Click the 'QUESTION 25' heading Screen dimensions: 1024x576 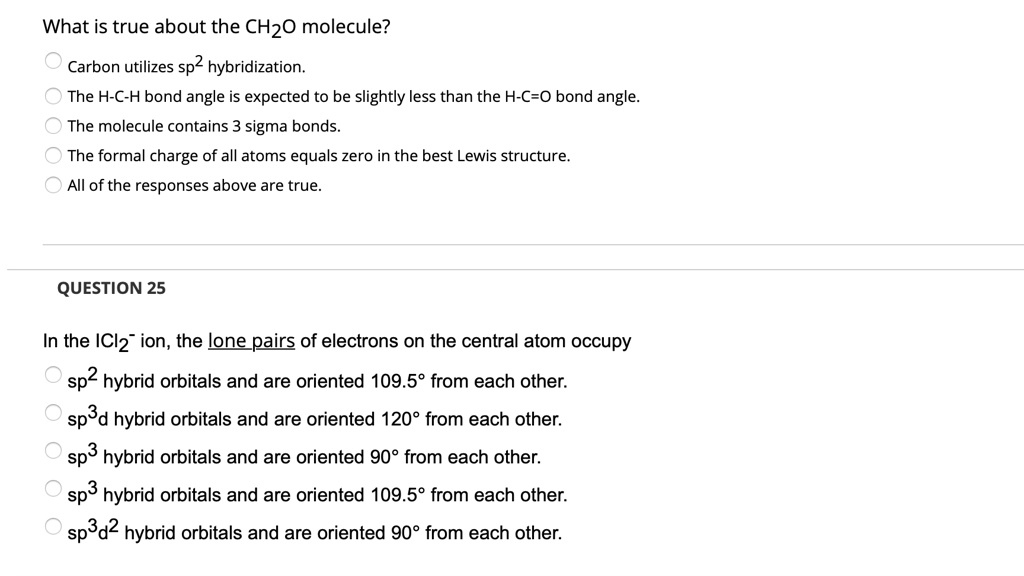pos(112,288)
